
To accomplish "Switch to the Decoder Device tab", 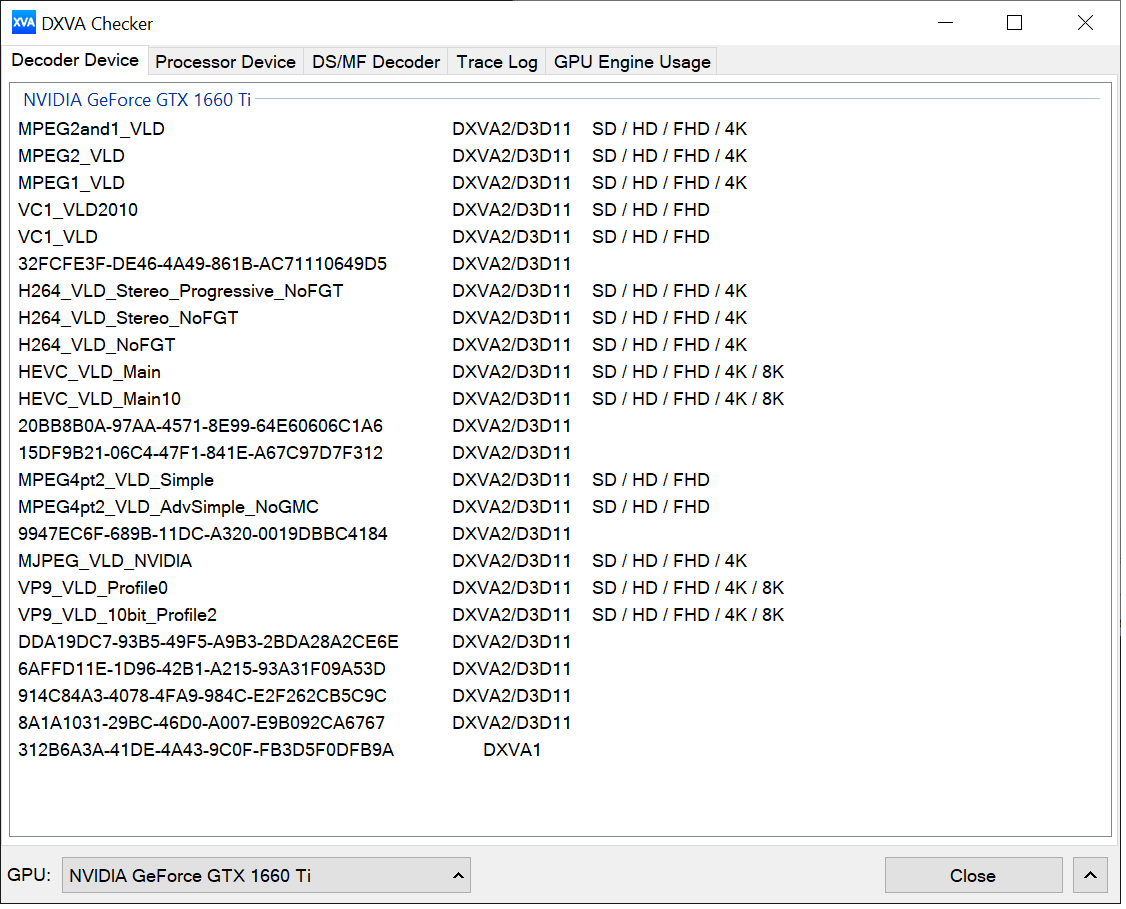I will tap(75, 60).
